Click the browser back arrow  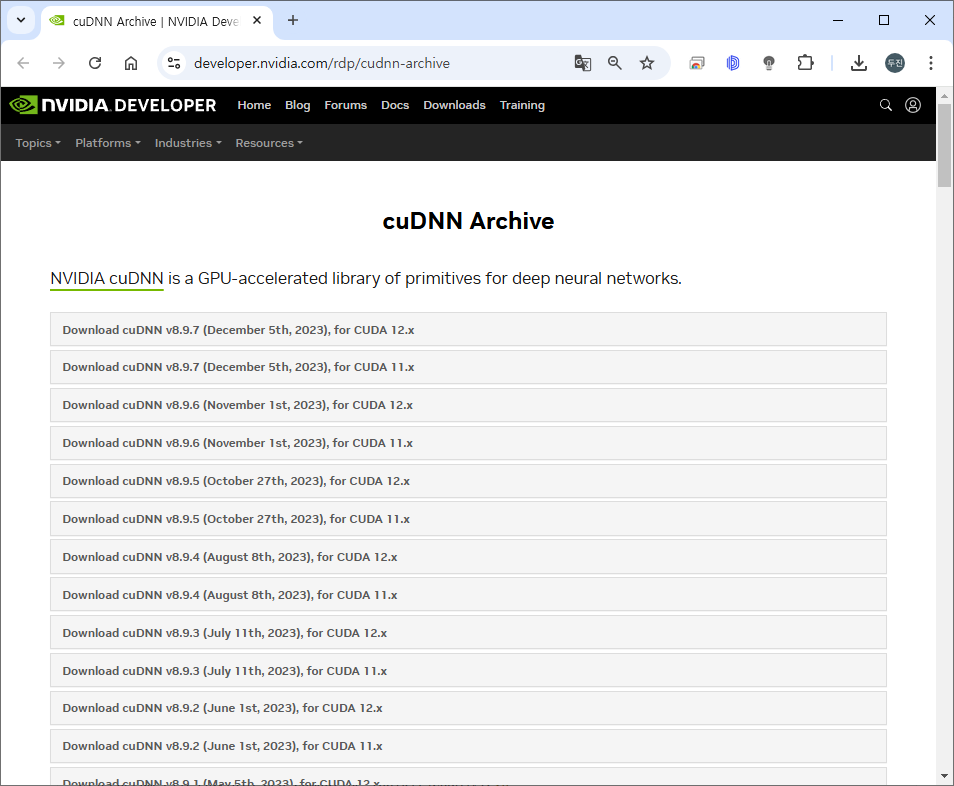[23, 63]
